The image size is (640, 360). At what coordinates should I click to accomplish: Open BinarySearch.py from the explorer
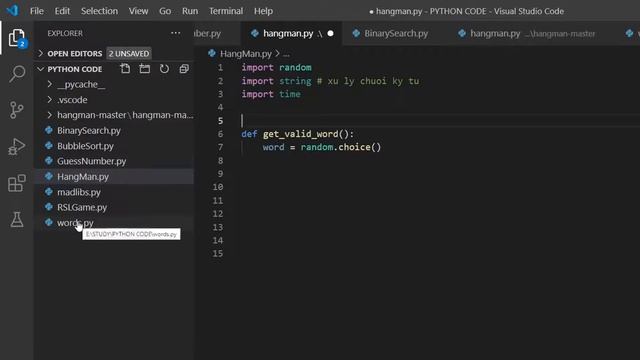point(89,131)
